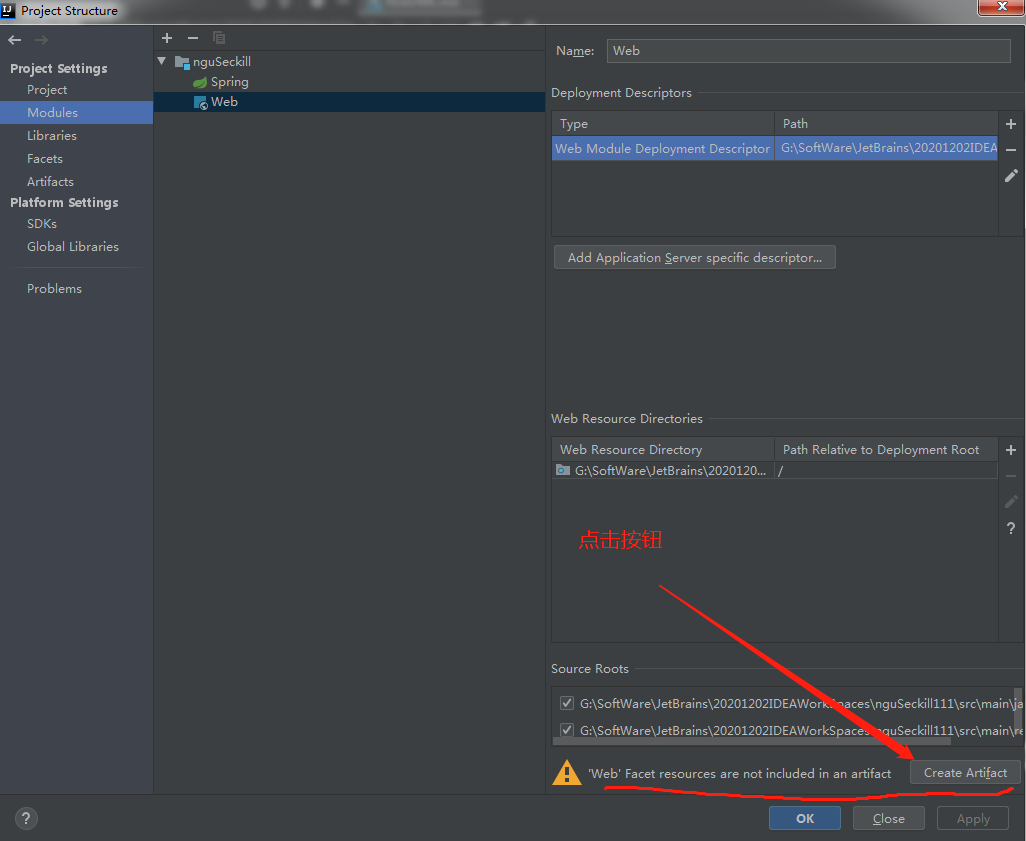This screenshot has height=841, width=1026.
Task: Click the Type column header
Action: pos(663,124)
